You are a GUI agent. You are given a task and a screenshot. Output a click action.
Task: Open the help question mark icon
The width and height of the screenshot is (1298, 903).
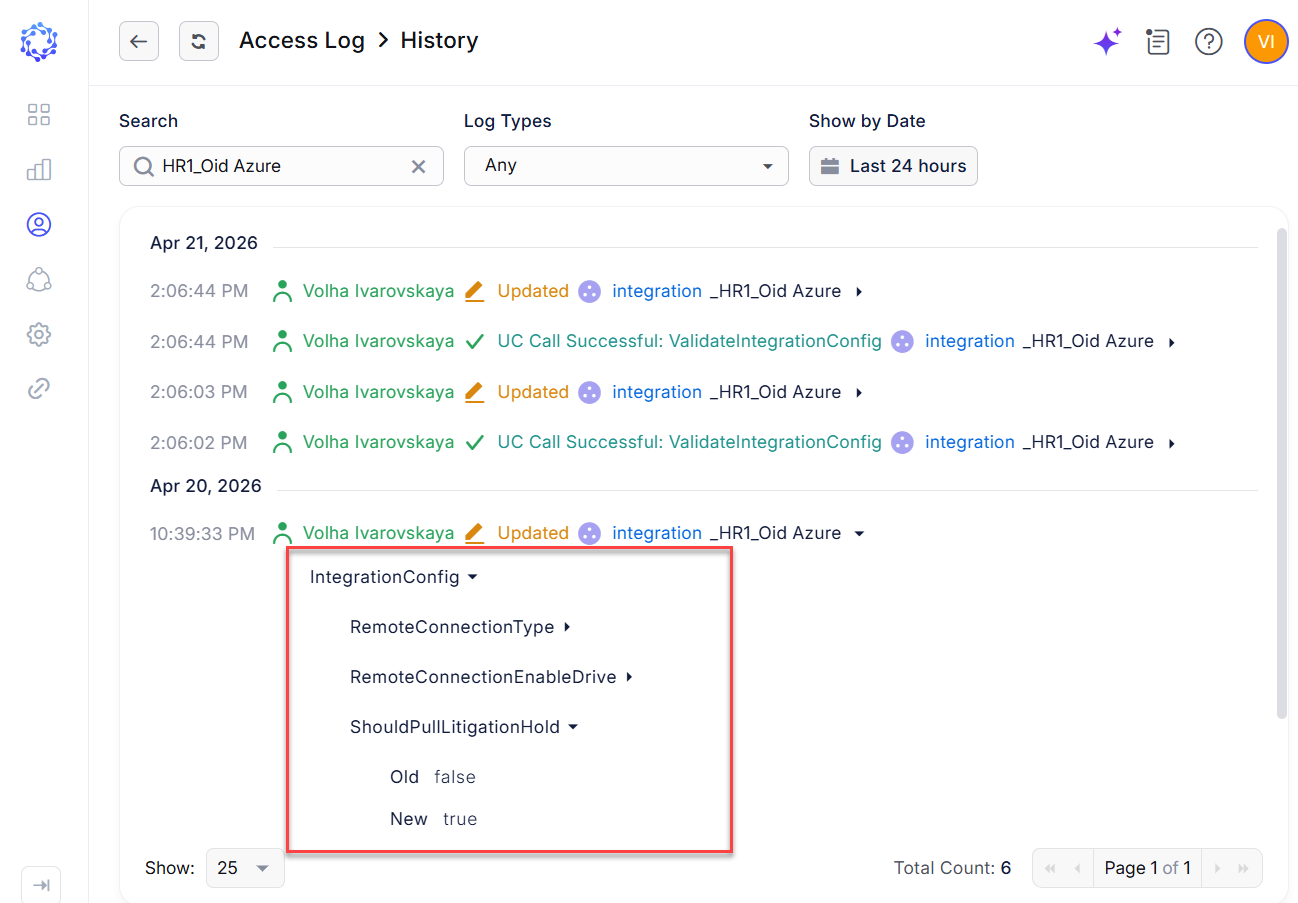pyautogui.click(x=1209, y=41)
